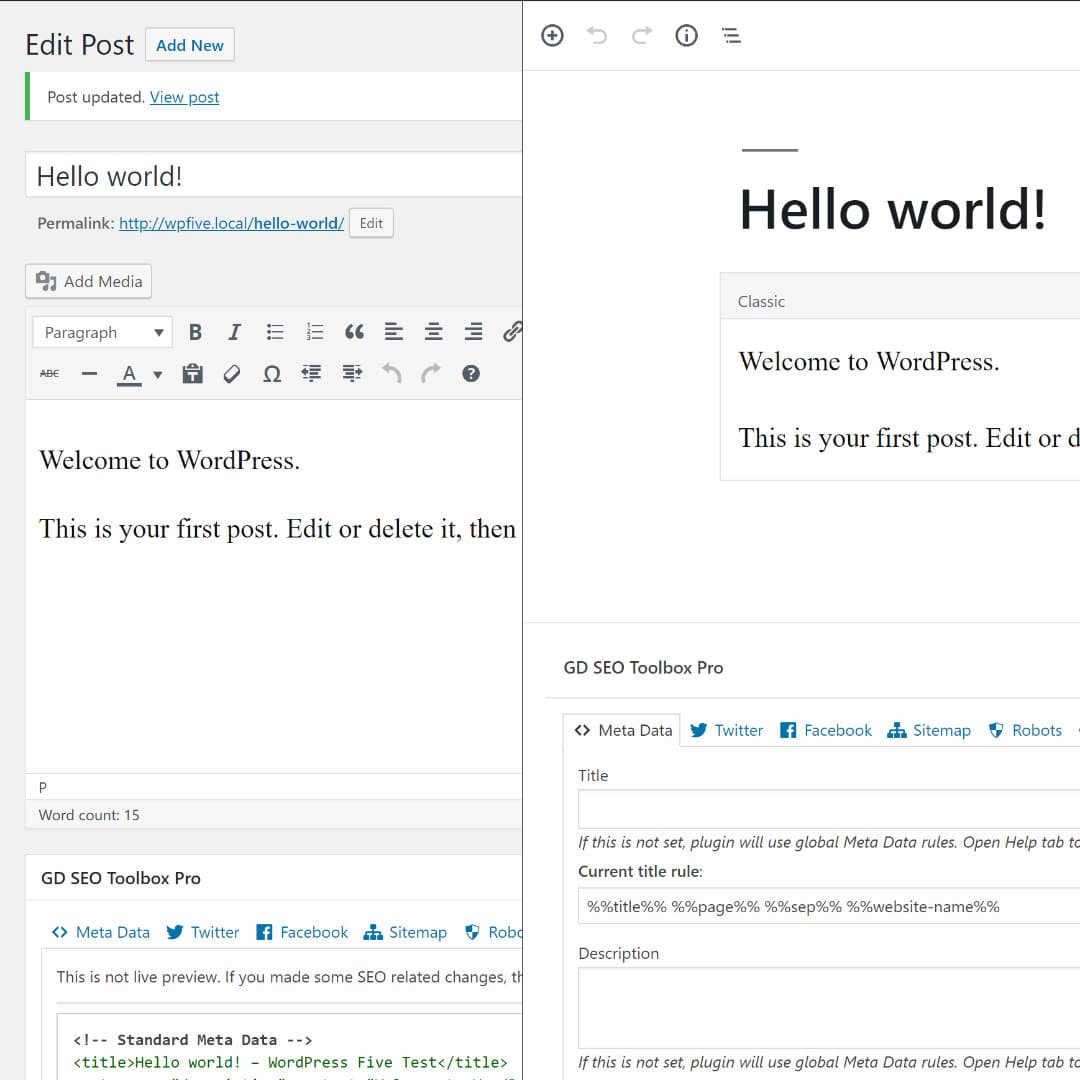Align text center
1080x1080 pixels.
433,333
